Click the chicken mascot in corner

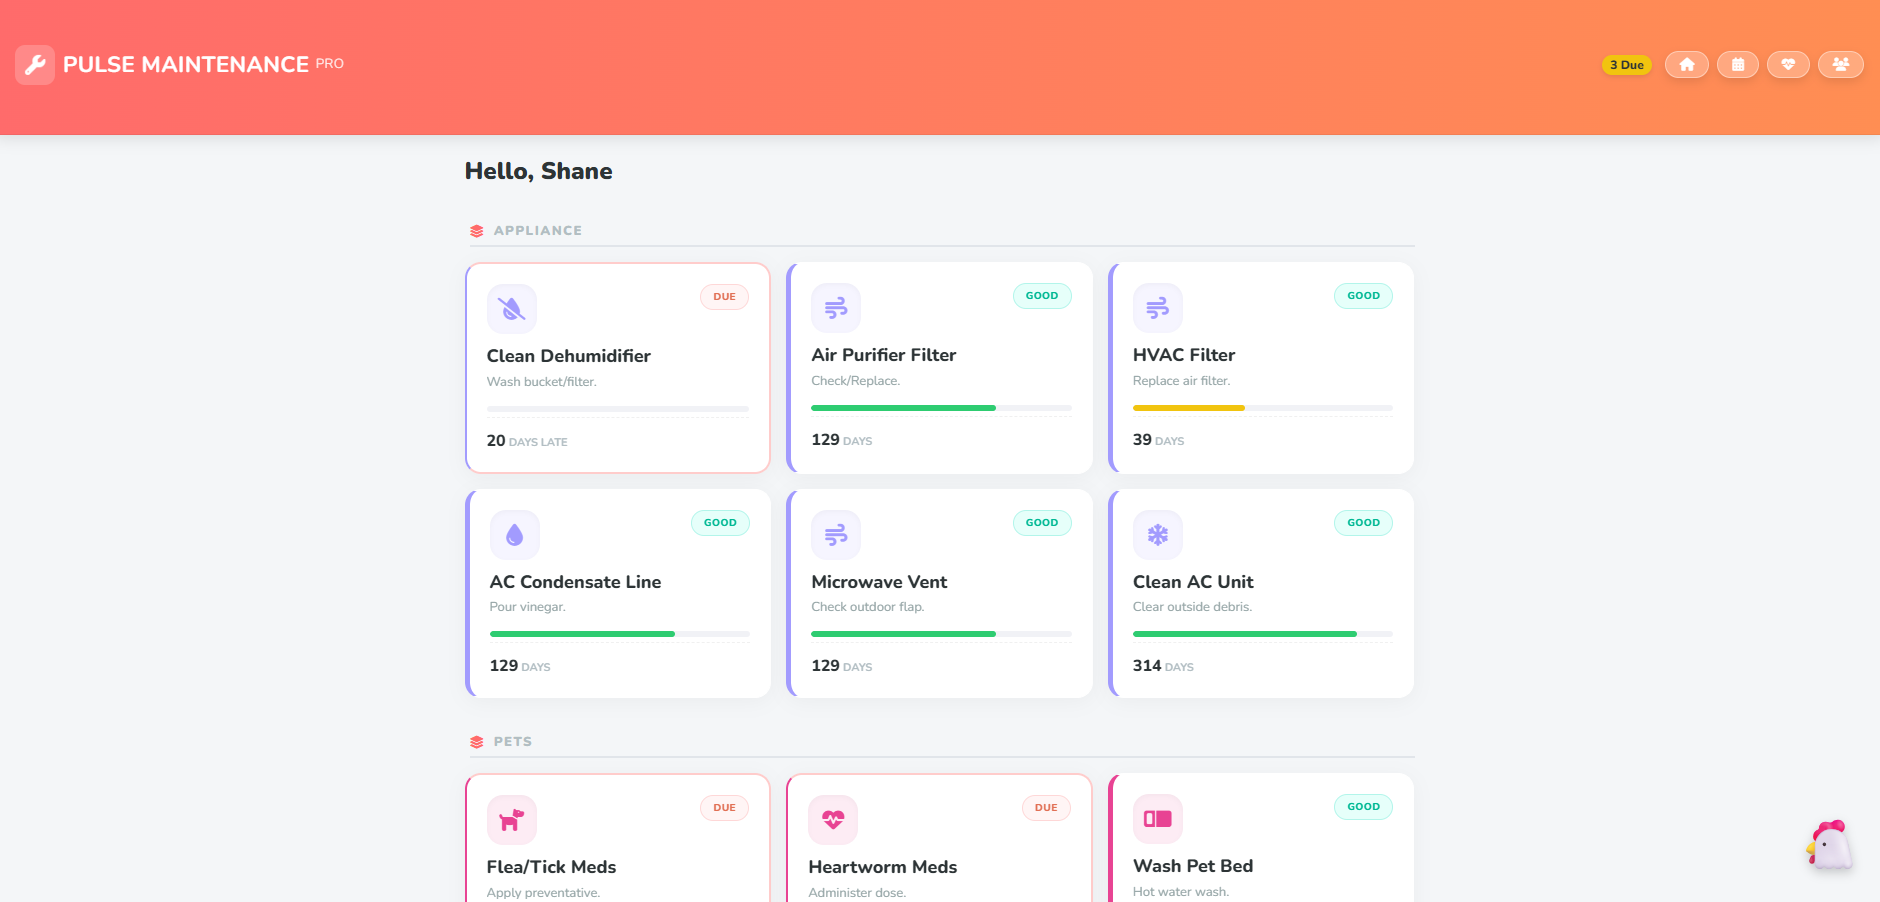tap(1829, 846)
